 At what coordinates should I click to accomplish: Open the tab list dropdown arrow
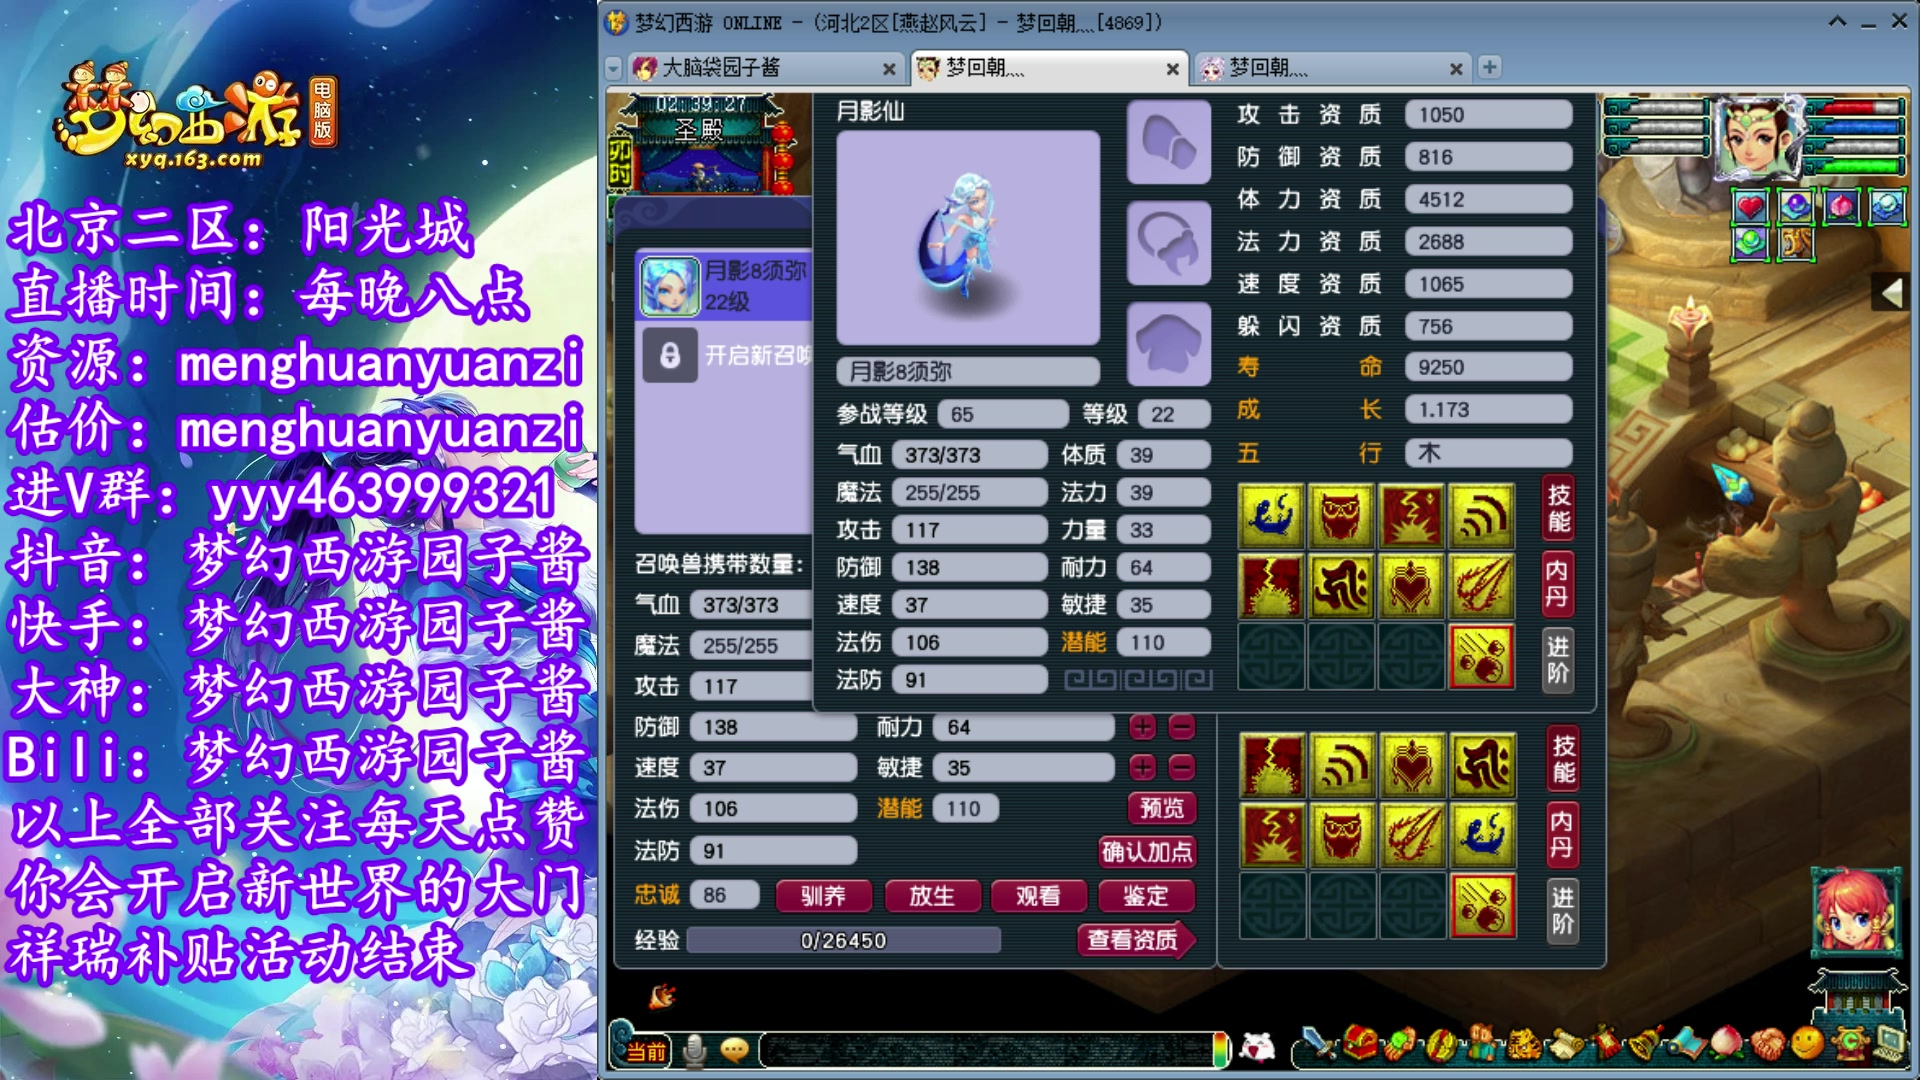tap(614, 68)
